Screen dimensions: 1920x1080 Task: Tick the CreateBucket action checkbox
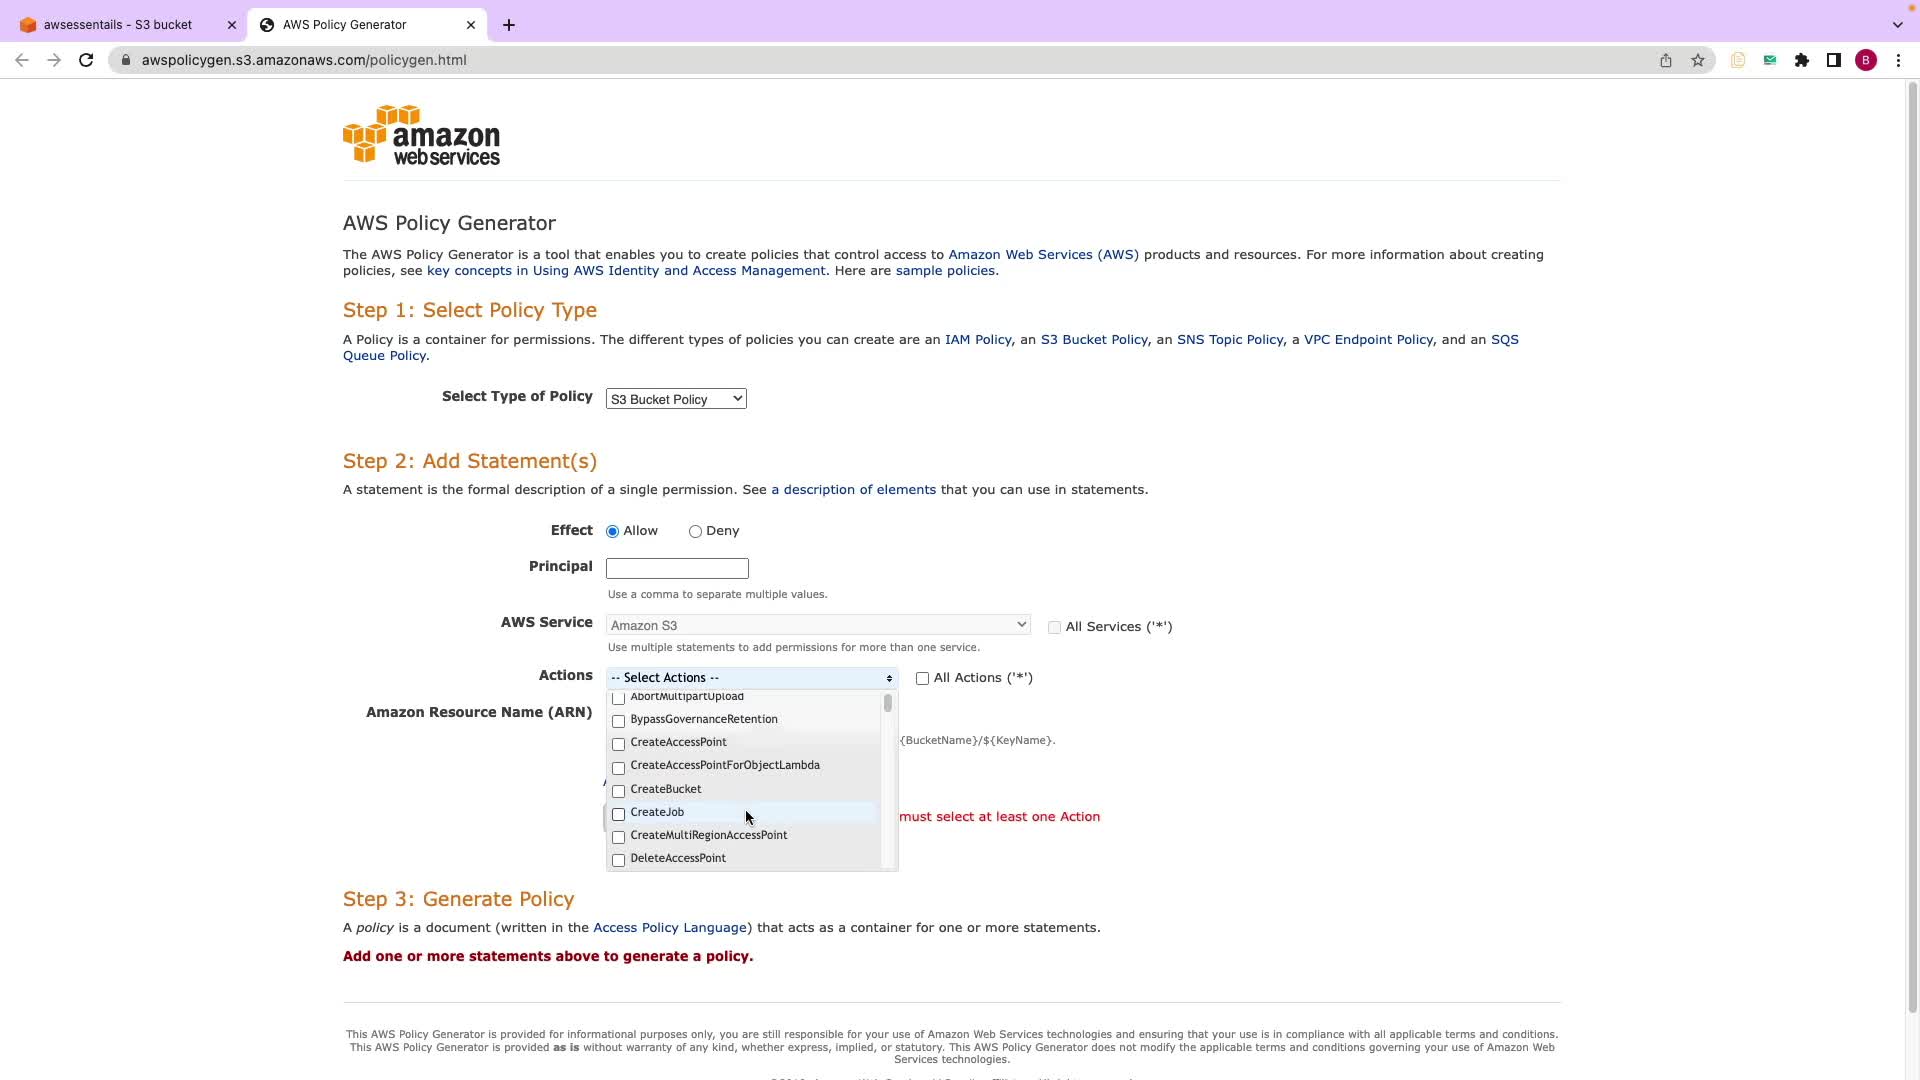point(618,791)
